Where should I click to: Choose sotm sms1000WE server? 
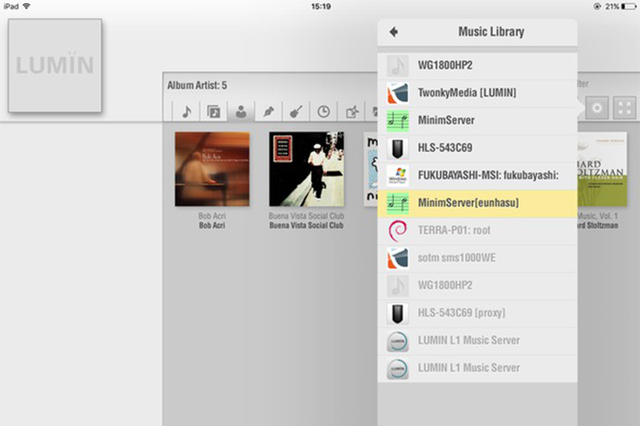478,259
